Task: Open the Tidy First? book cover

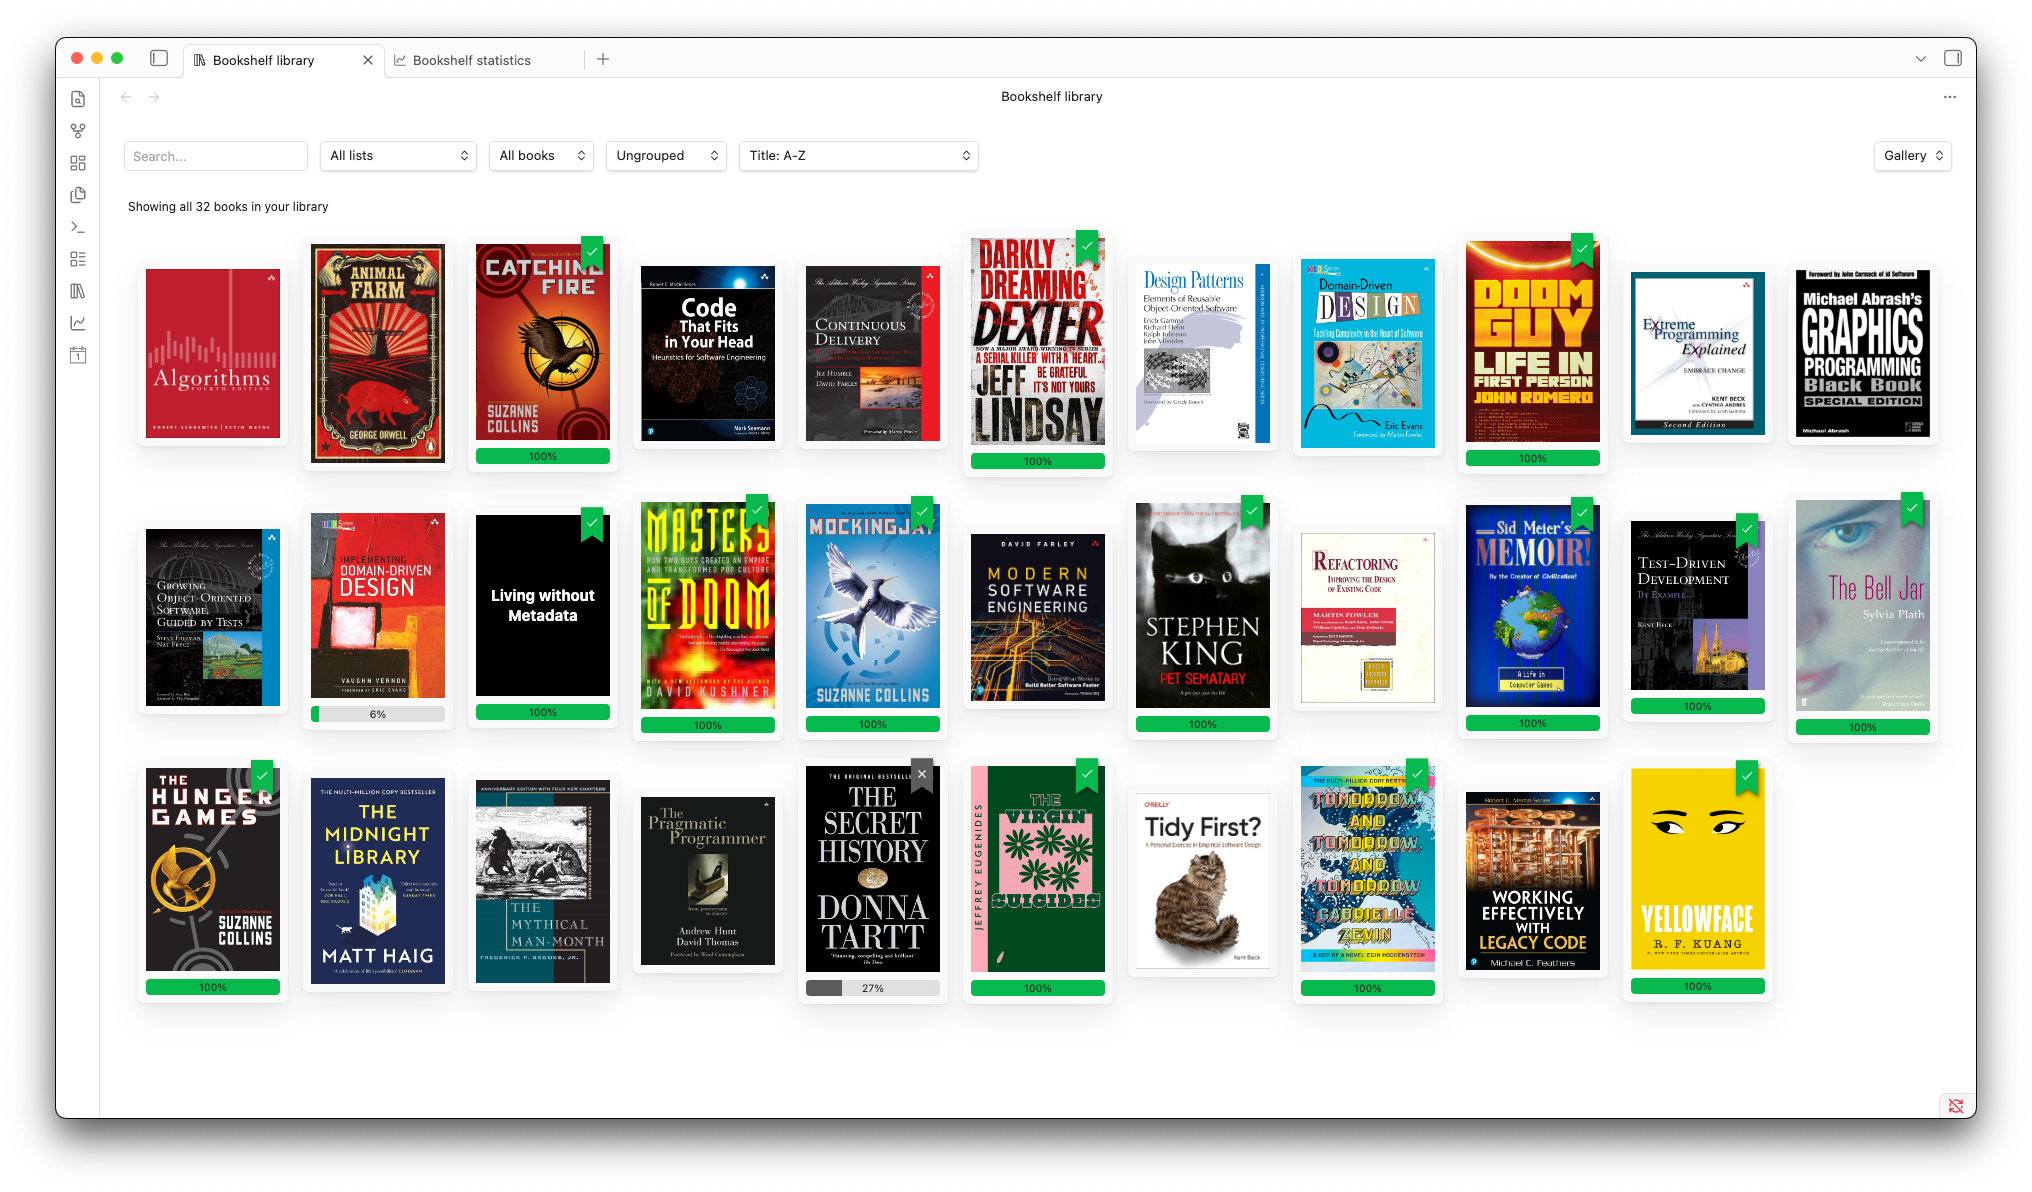Action: [1203, 881]
